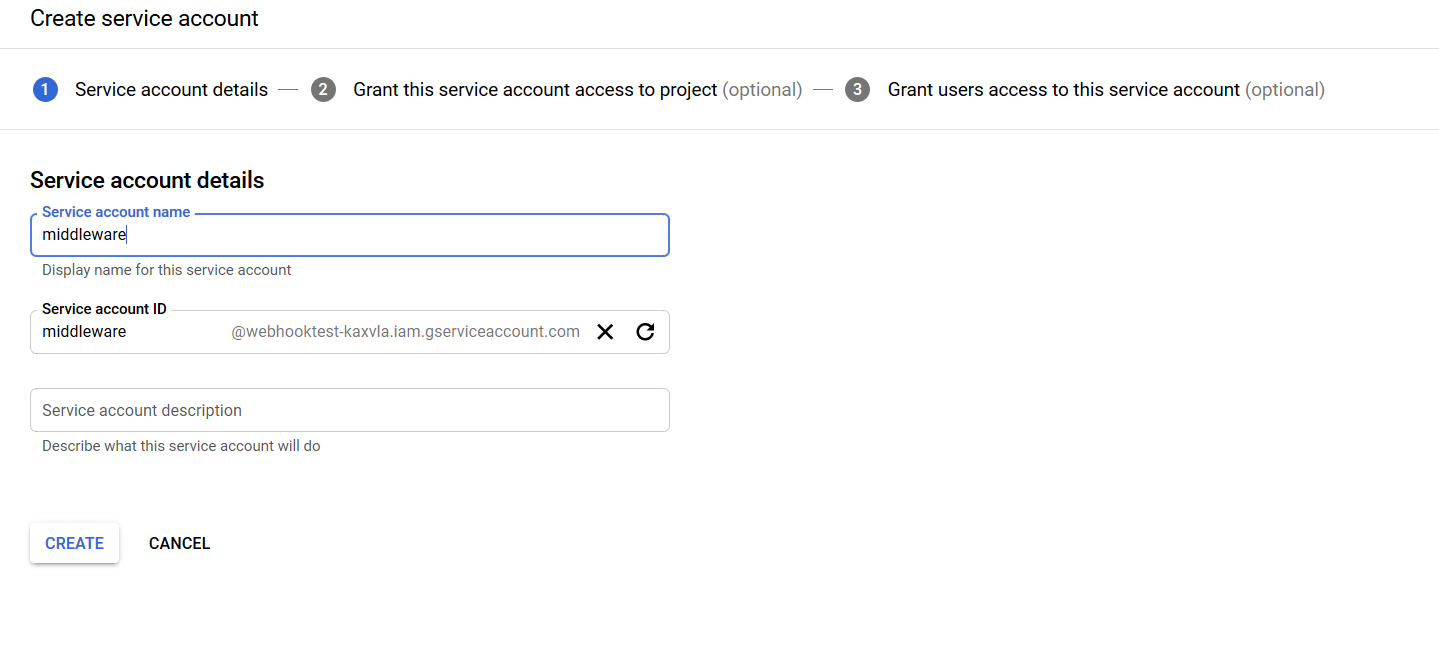Click the step 2 number circle
The height and width of the screenshot is (658, 1439).
click(x=323, y=90)
